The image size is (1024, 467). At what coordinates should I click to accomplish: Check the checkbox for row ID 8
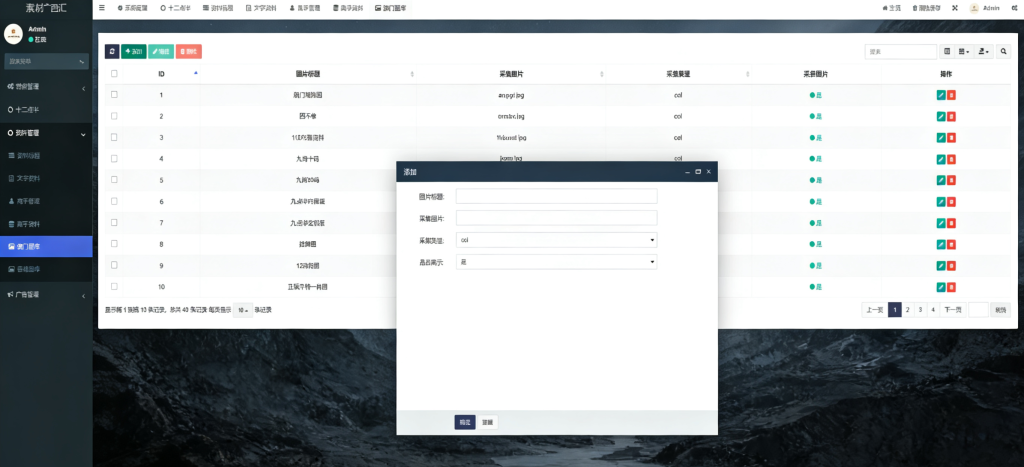pos(114,244)
